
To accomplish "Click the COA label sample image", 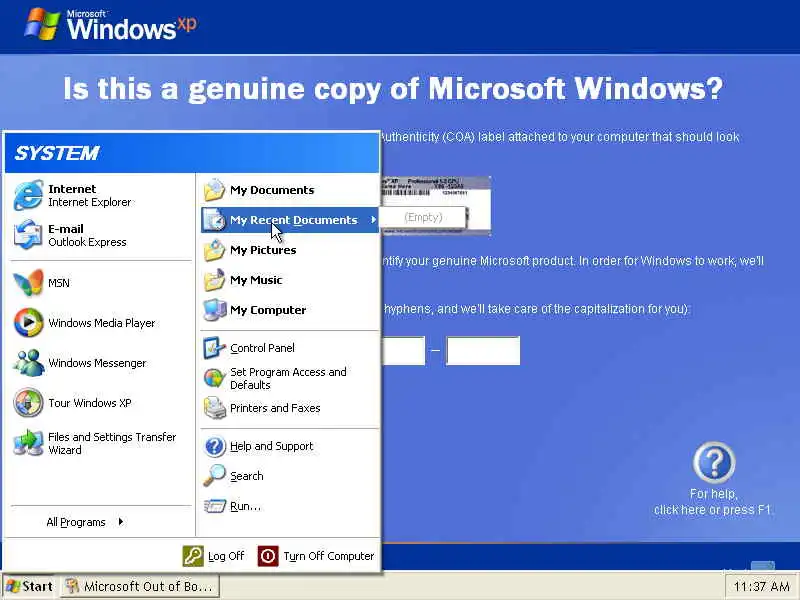I will (436, 206).
